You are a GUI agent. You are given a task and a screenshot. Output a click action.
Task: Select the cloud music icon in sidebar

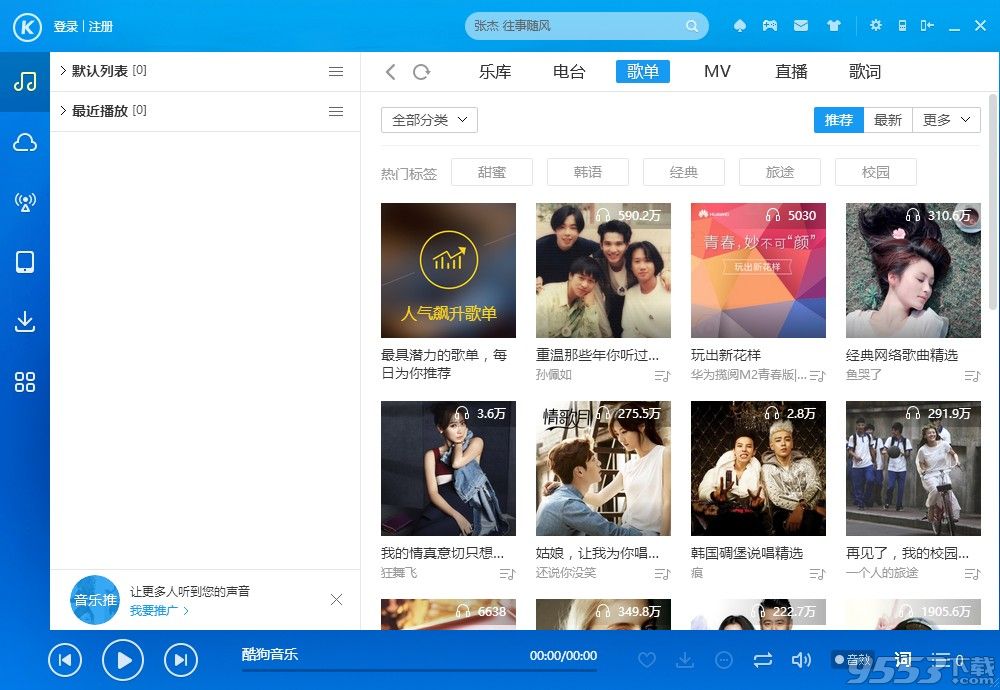[25, 143]
